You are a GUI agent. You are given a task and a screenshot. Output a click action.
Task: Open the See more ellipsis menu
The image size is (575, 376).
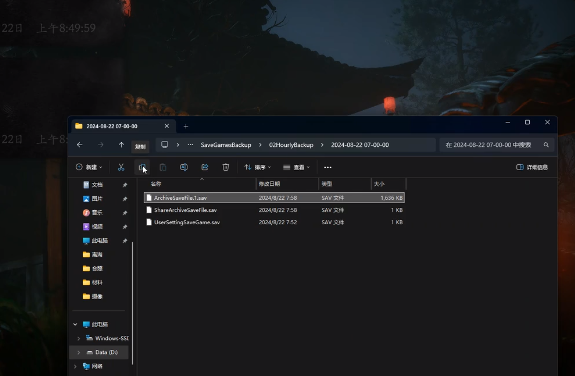click(x=327, y=167)
